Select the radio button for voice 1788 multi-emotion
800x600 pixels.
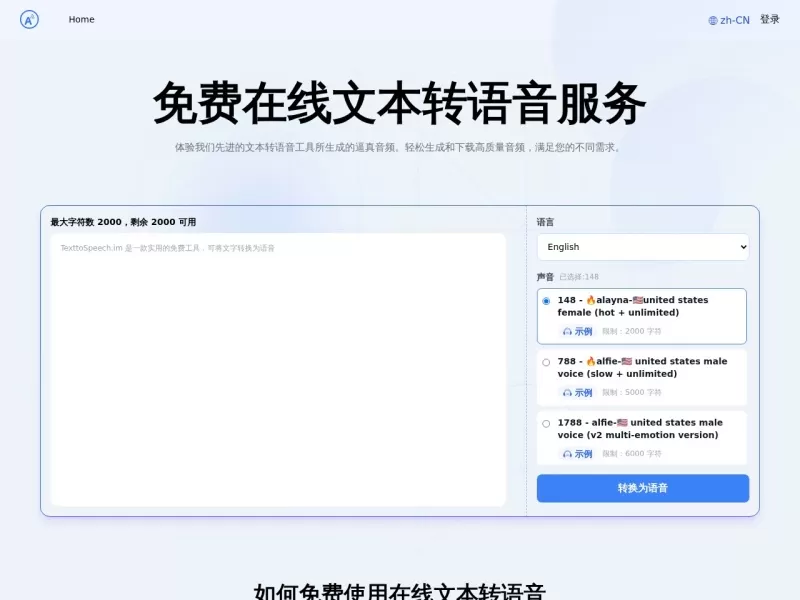pyautogui.click(x=546, y=422)
